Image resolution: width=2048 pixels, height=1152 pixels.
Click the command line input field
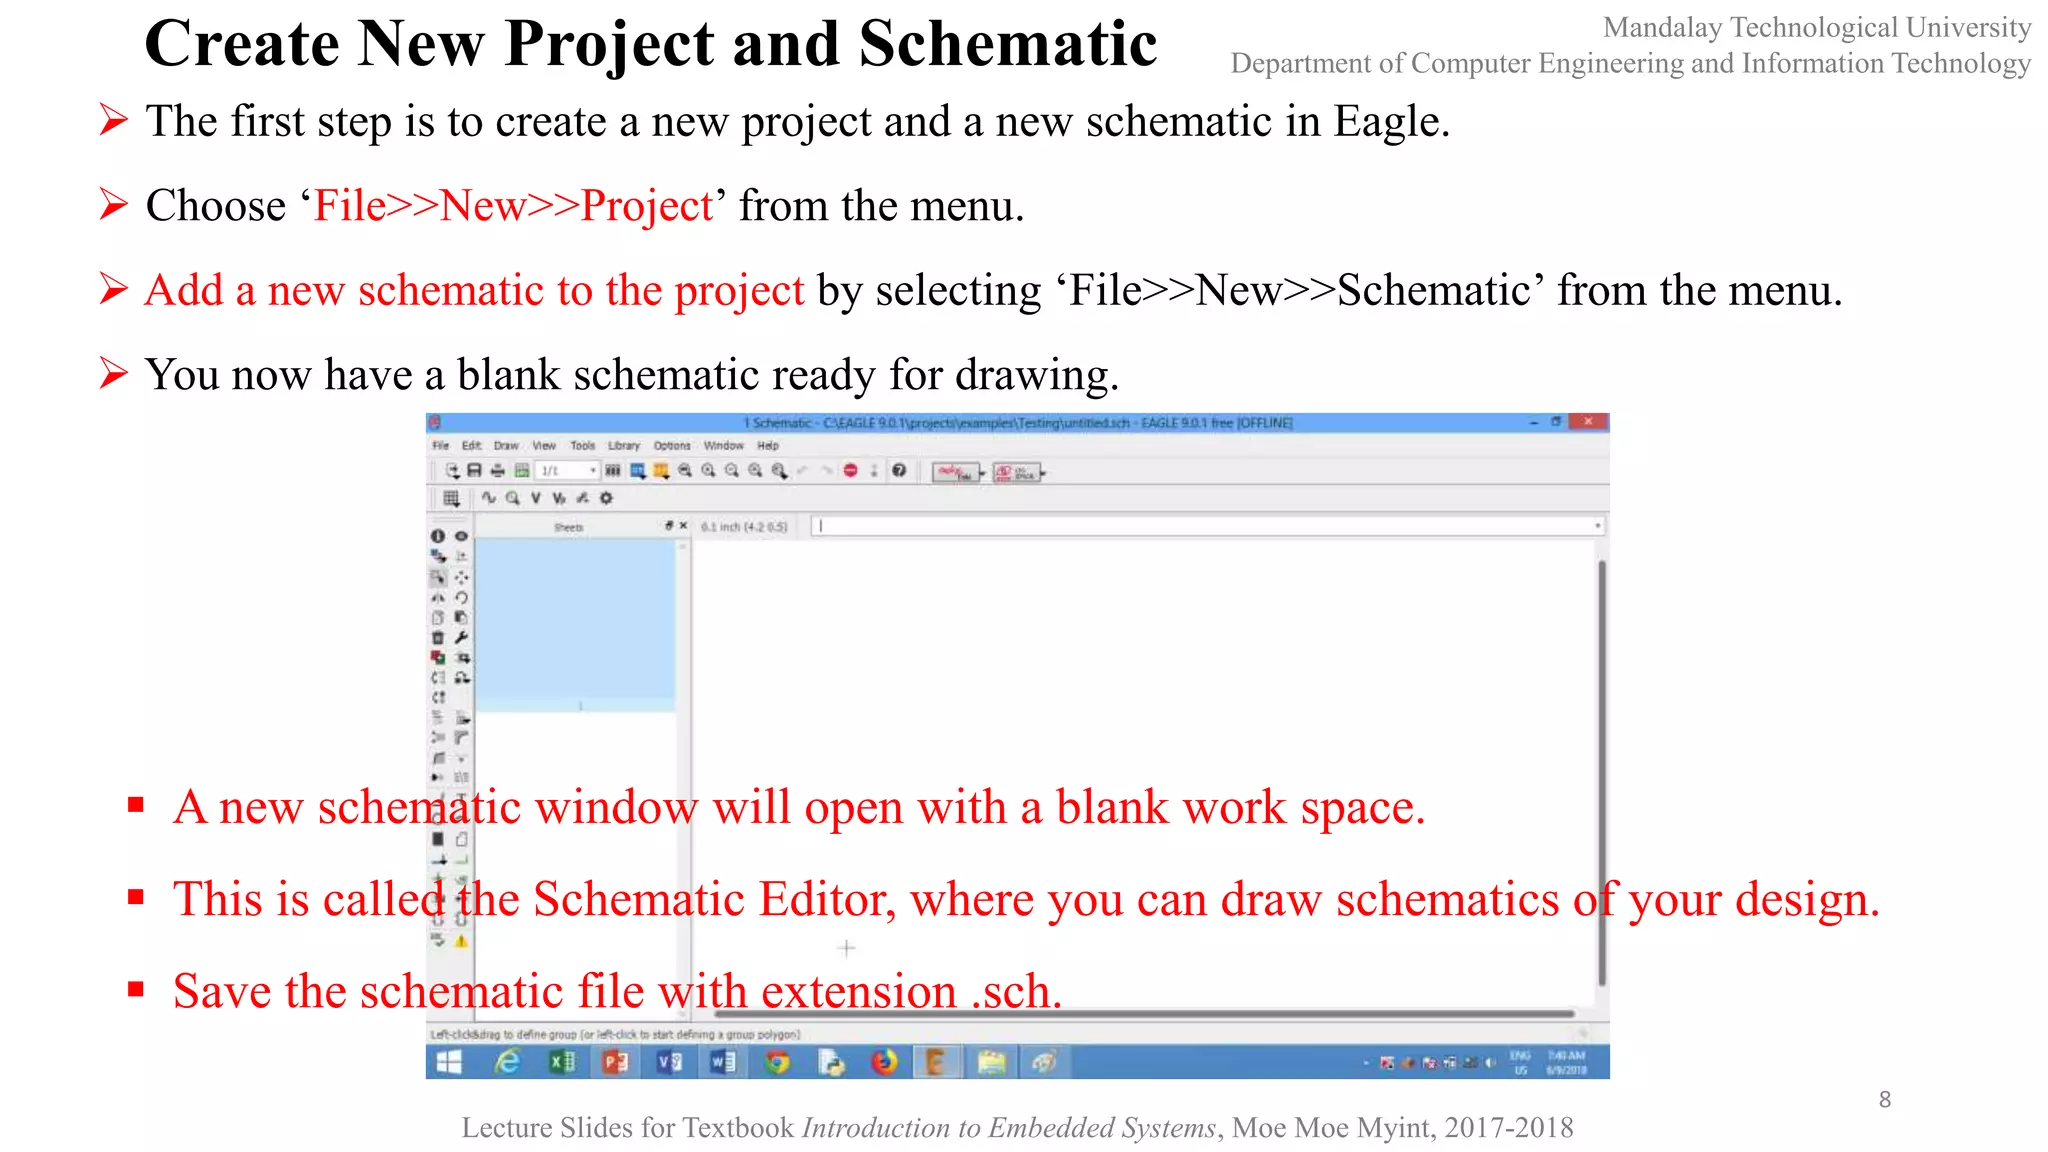click(1200, 525)
